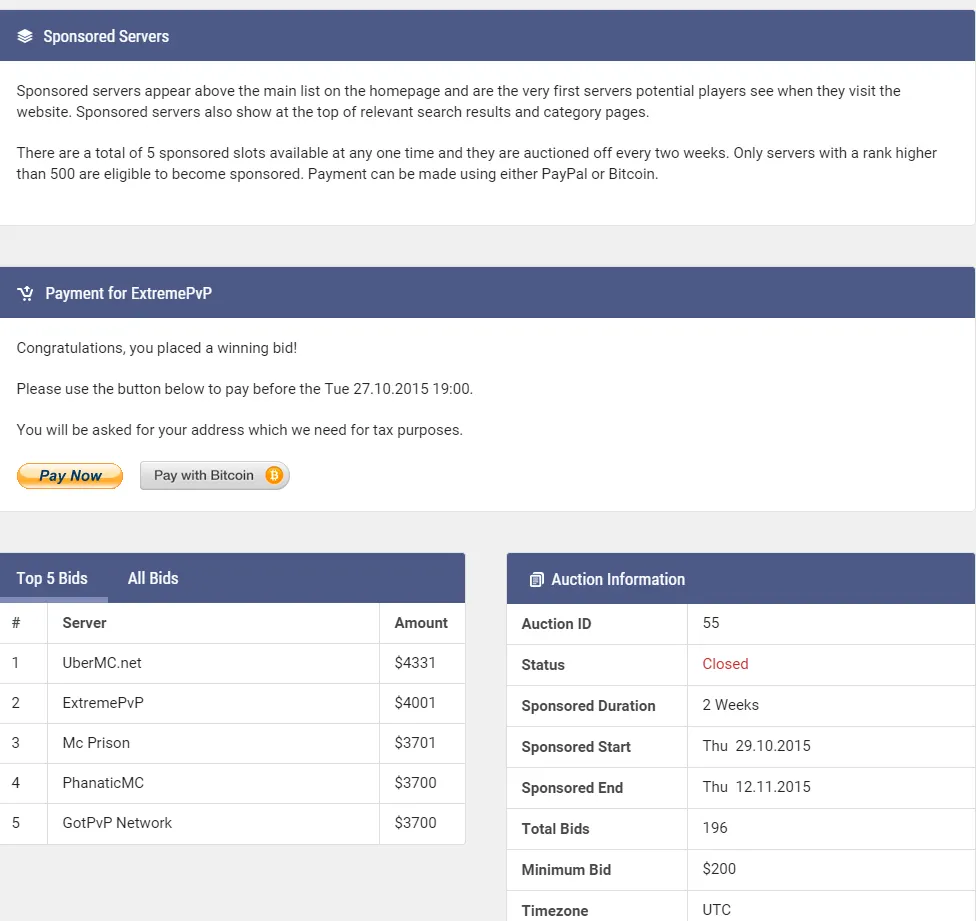Viewport: 976px width, 921px height.
Task: Click the Auction Information document icon
Action: [536, 579]
